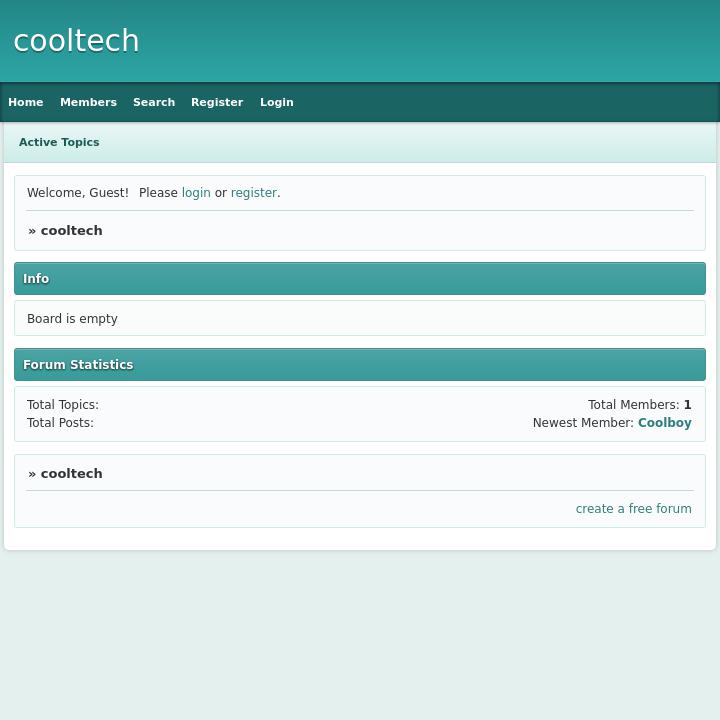Open the Members list
This screenshot has height=720, width=720.
pyautogui.click(x=88, y=102)
